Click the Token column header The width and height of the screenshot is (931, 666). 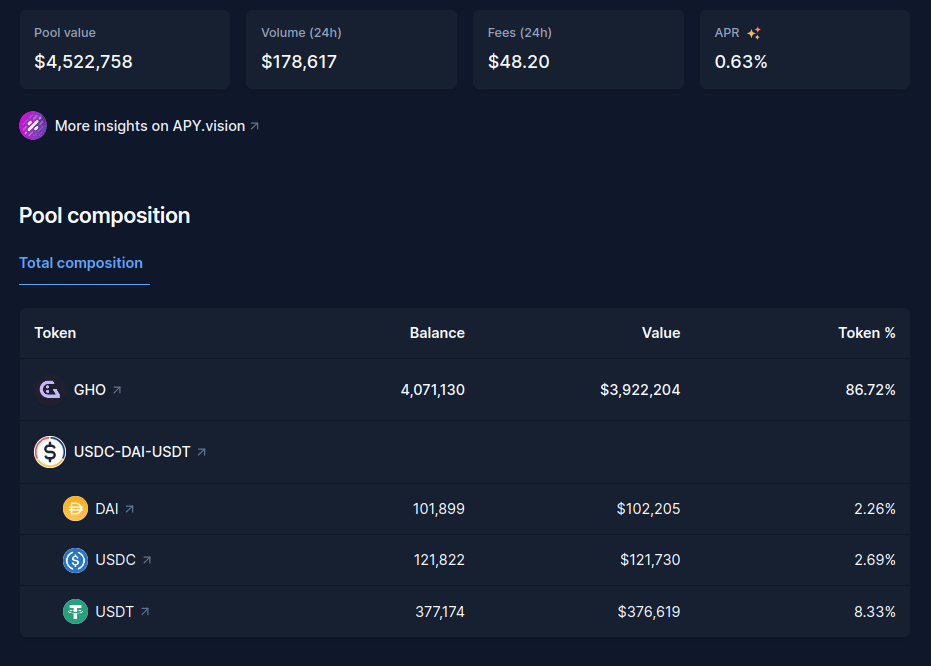click(x=55, y=333)
